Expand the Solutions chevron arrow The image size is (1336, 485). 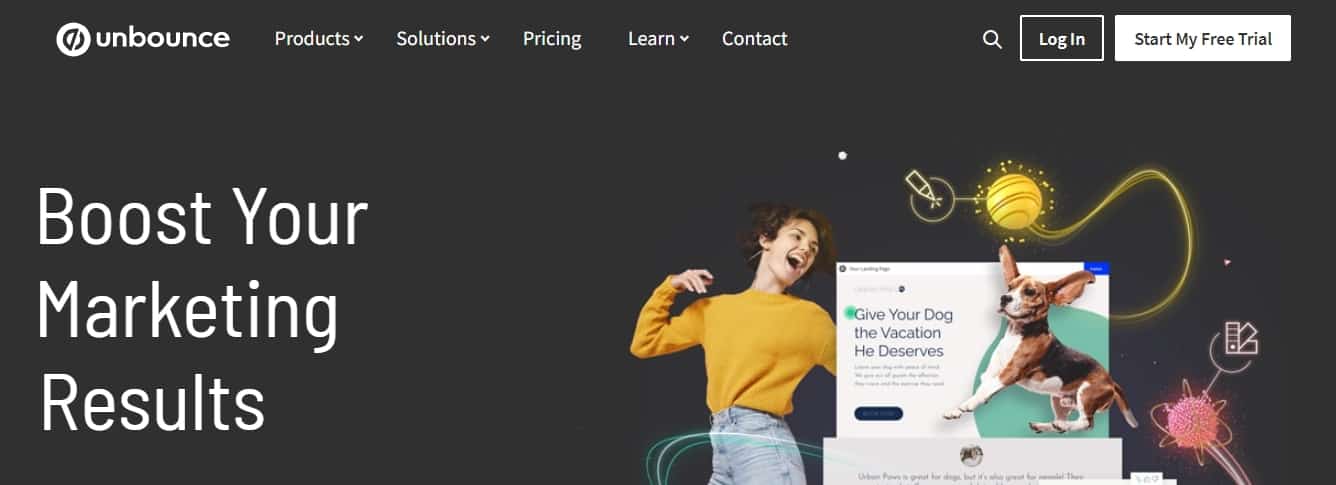(485, 39)
